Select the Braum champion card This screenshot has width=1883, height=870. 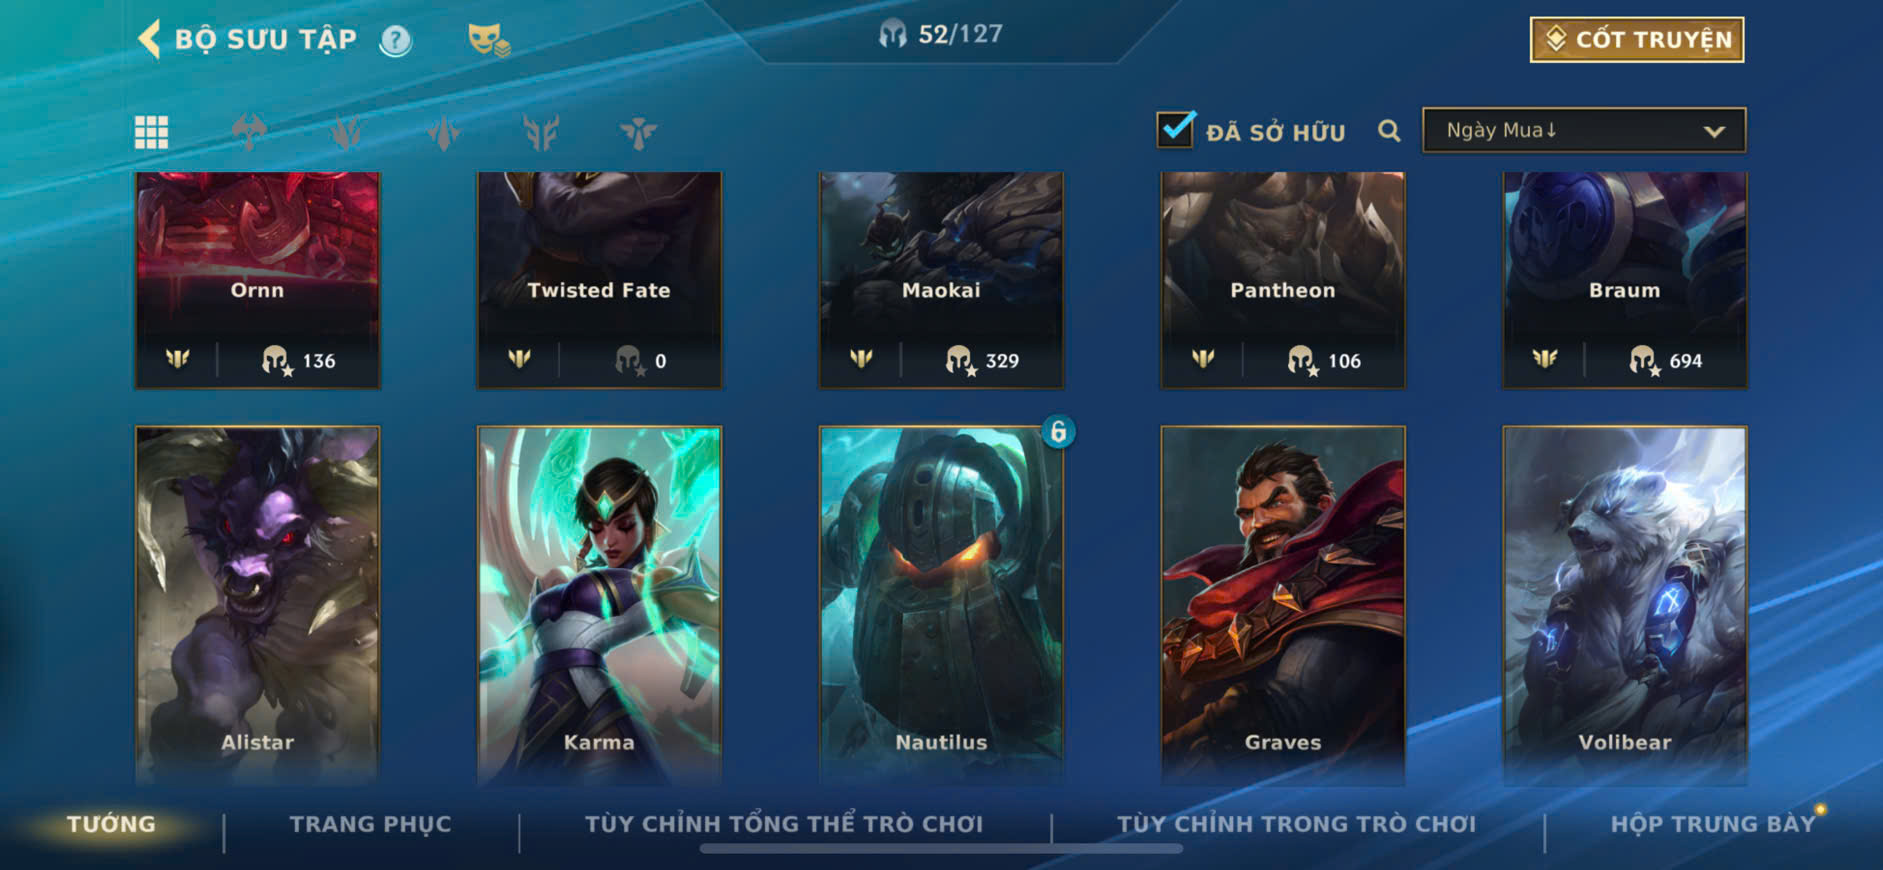coord(1625,280)
